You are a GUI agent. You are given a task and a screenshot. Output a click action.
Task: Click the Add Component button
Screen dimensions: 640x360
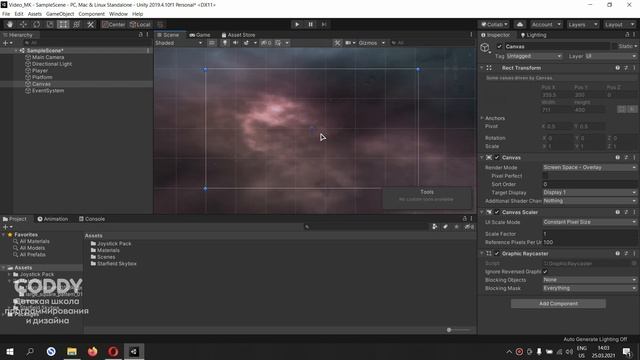point(558,304)
